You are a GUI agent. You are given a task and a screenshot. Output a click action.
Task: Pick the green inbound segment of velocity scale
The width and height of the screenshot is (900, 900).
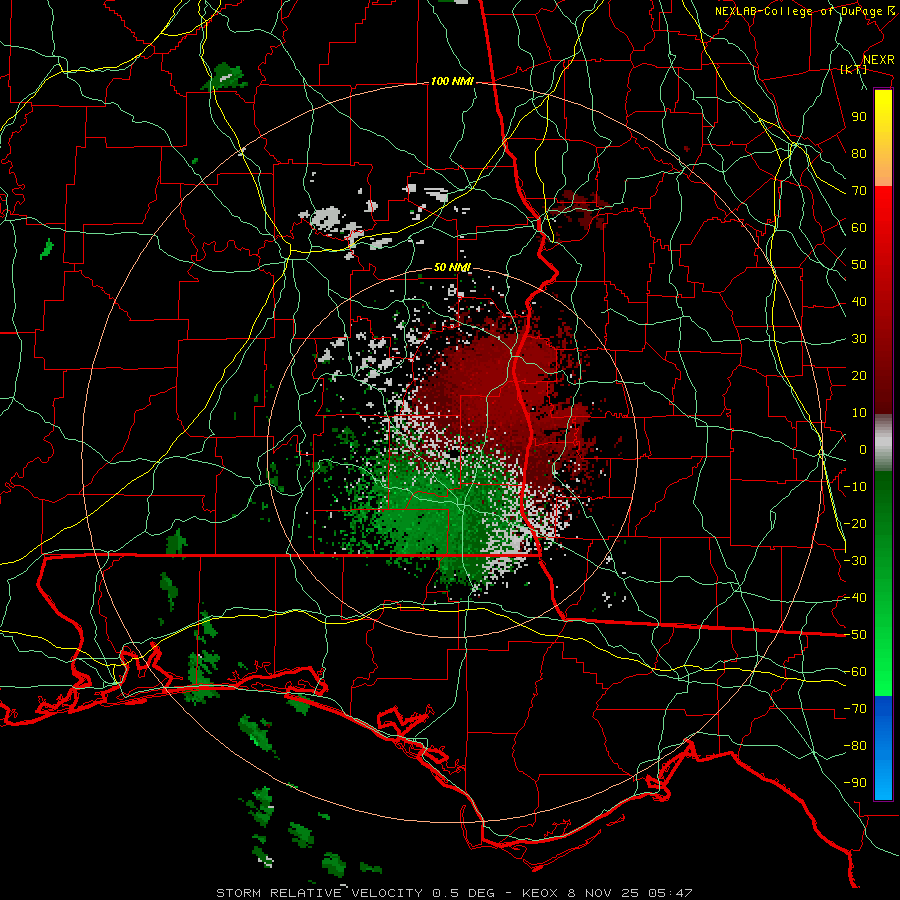point(883,583)
